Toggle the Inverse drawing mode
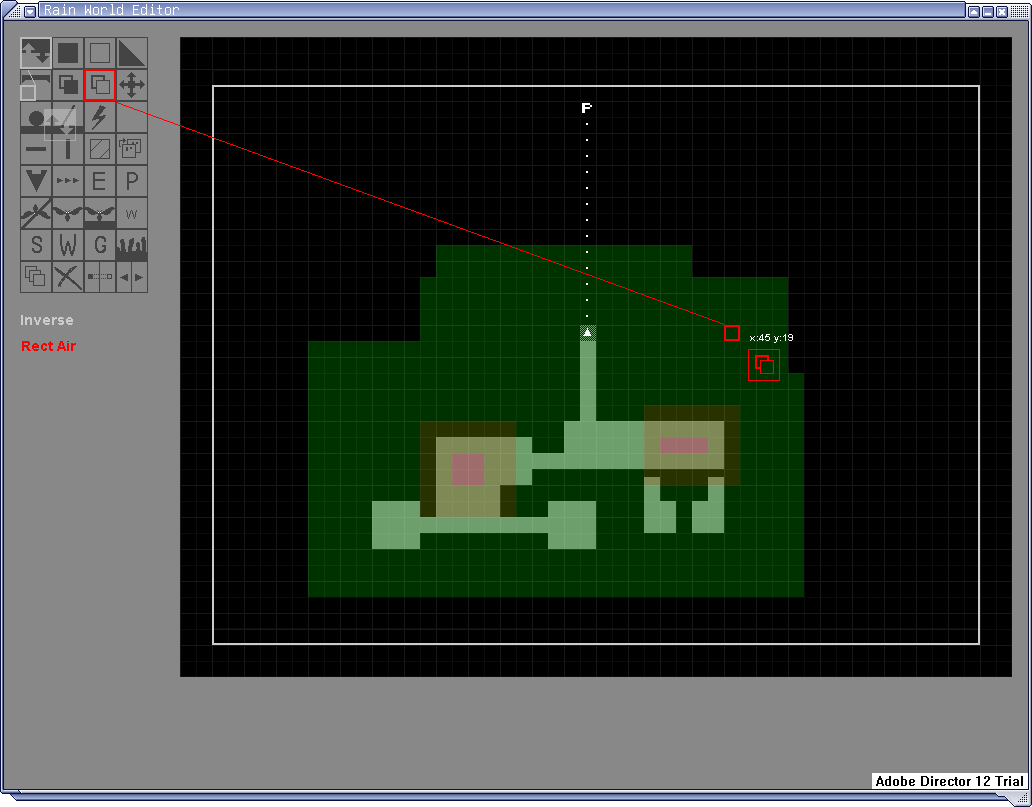 pyautogui.click(x=46, y=320)
